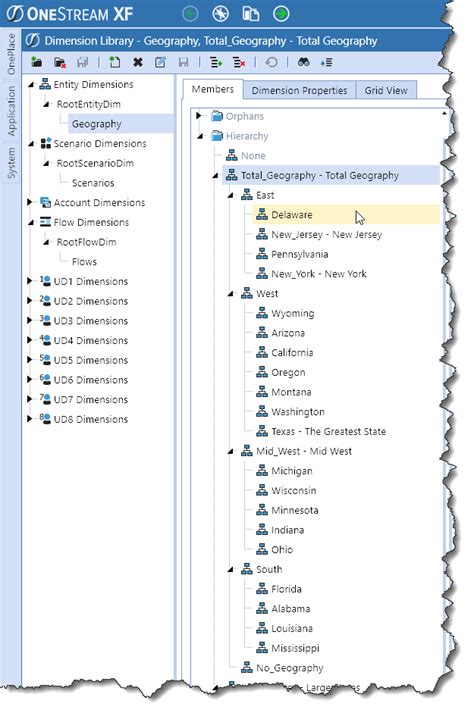Expand the Account Dimensions node

pos(30,202)
